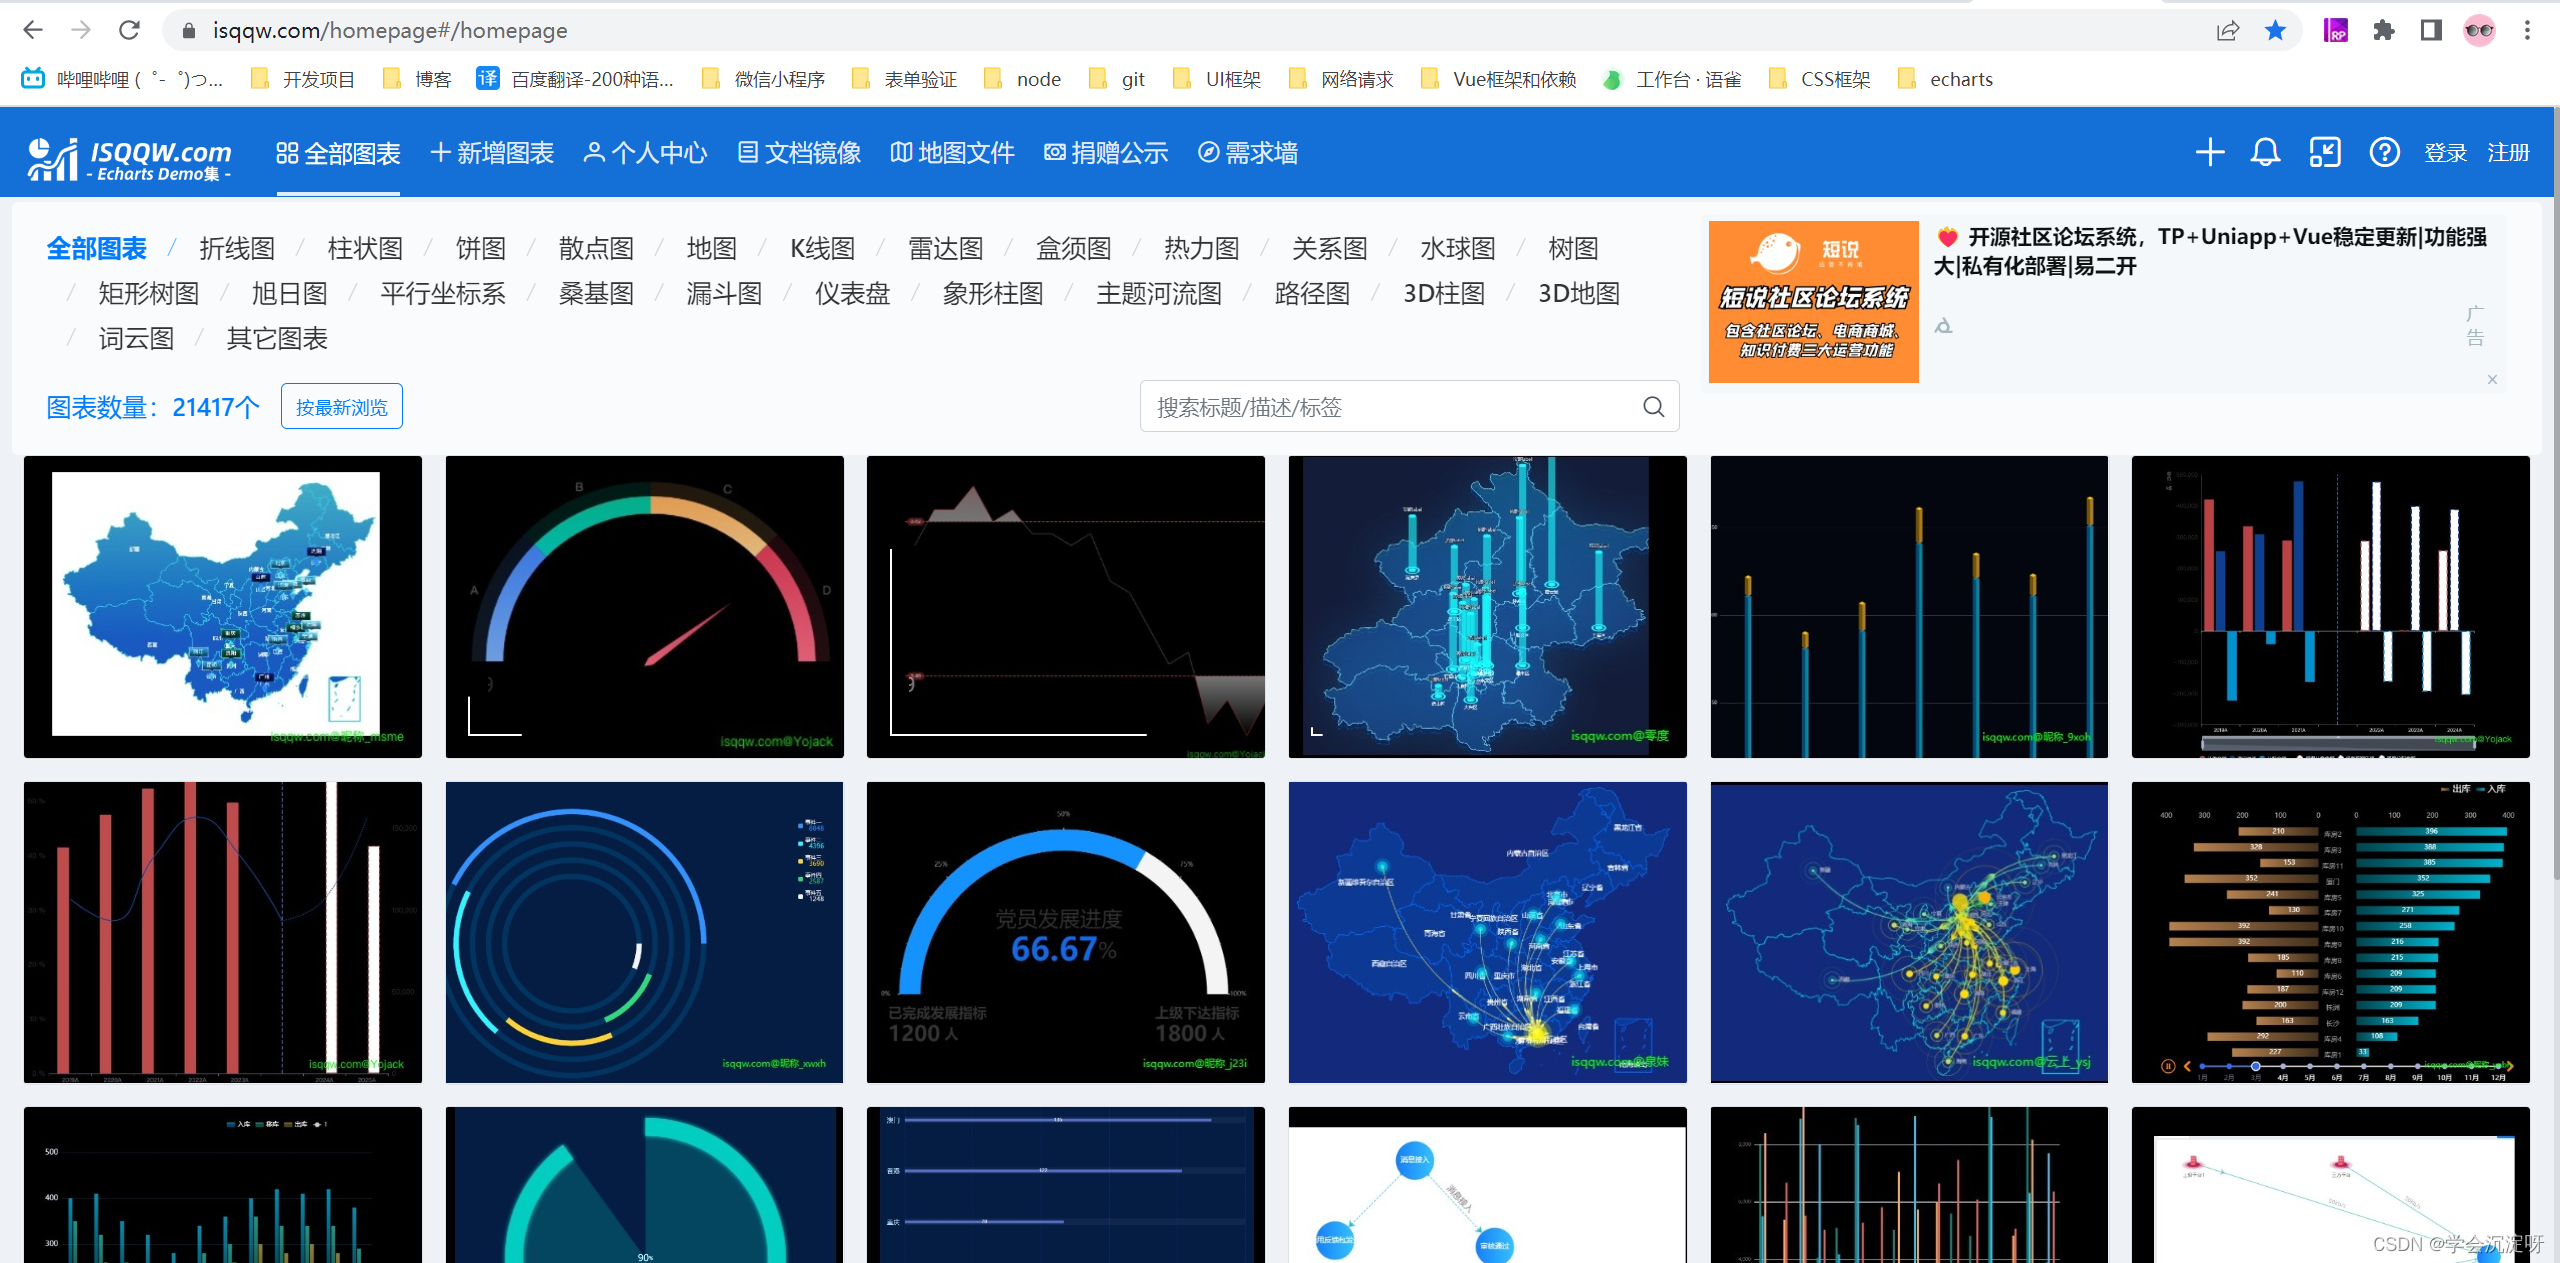Viewport: 2560px width, 1263px height.
Task: Select the 柱状图 category filter
Action: click(x=365, y=248)
